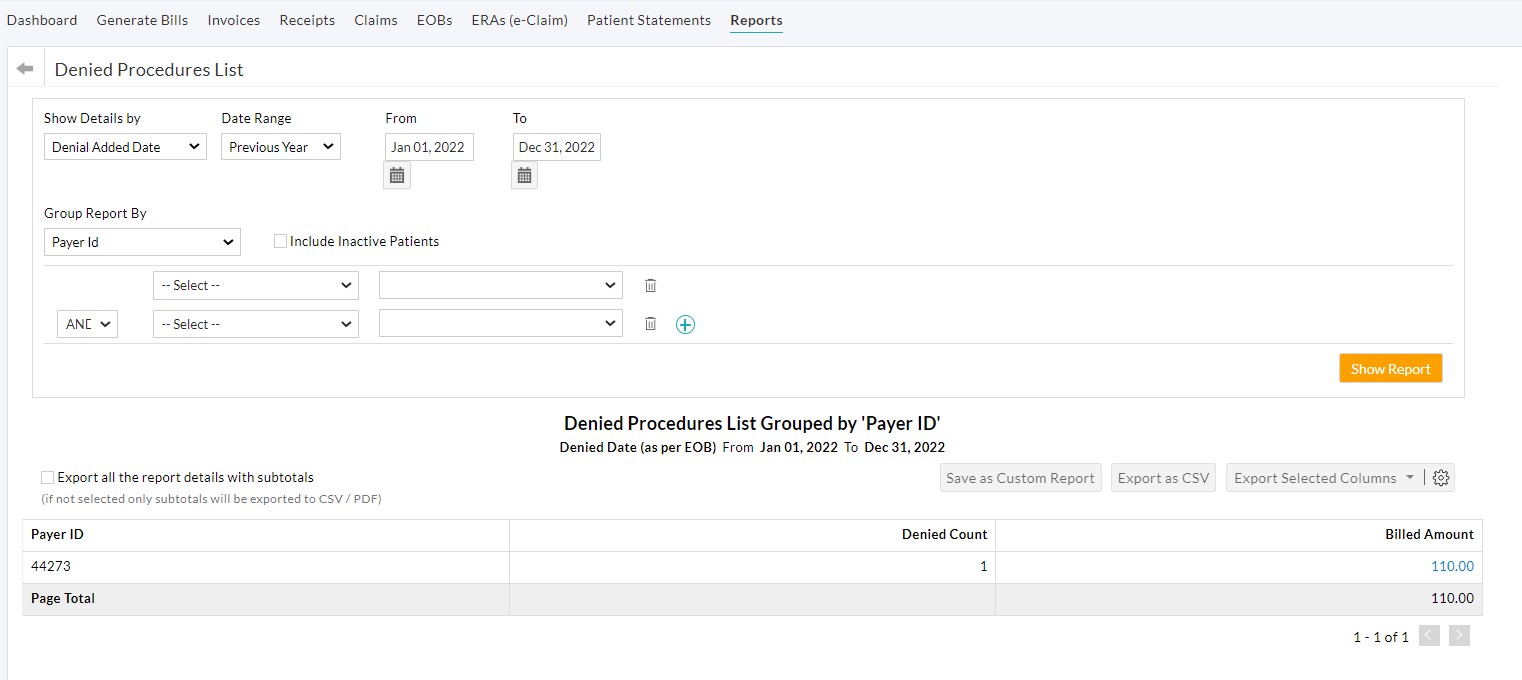The image size is (1522, 680).
Task: Enable Include Inactive Patients checkbox
Action: [x=281, y=241]
